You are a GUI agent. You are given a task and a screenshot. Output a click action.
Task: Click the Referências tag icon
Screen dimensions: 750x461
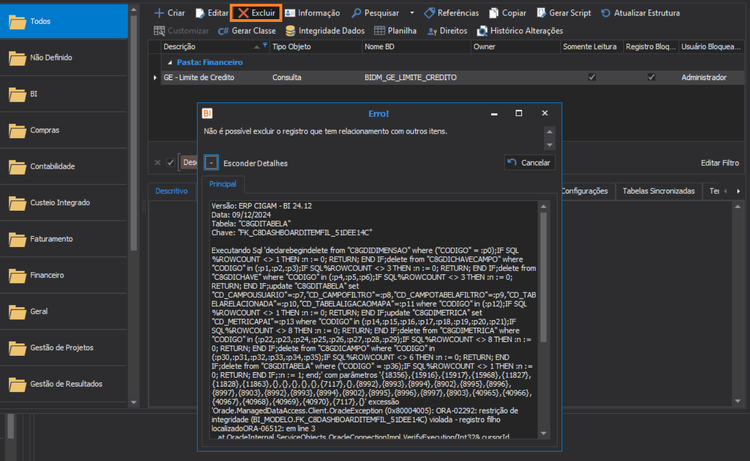[x=430, y=13]
